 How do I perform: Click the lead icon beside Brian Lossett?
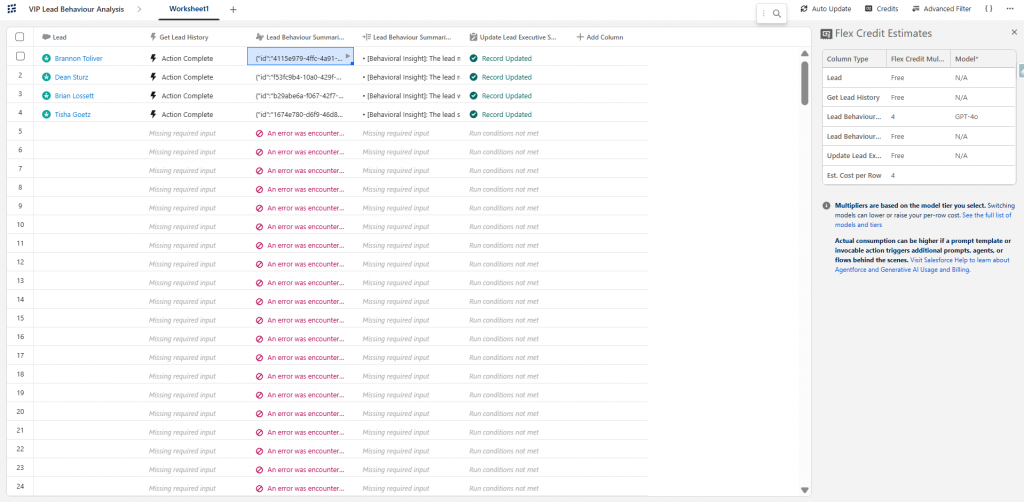pyautogui.click(x=46, y=96)
